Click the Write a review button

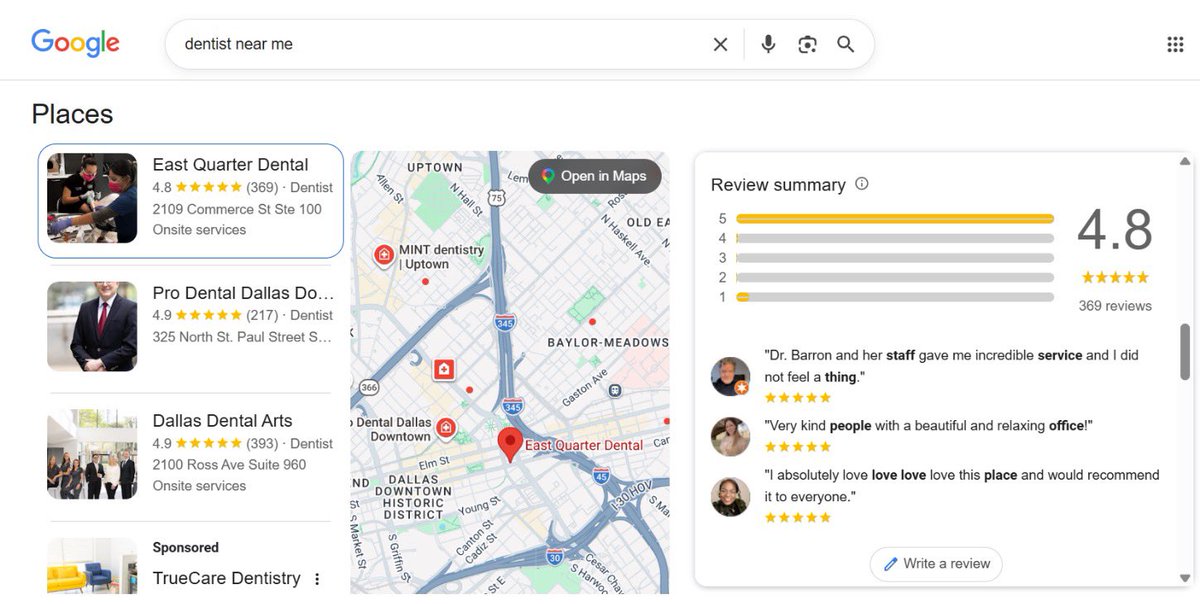(936, 564)
